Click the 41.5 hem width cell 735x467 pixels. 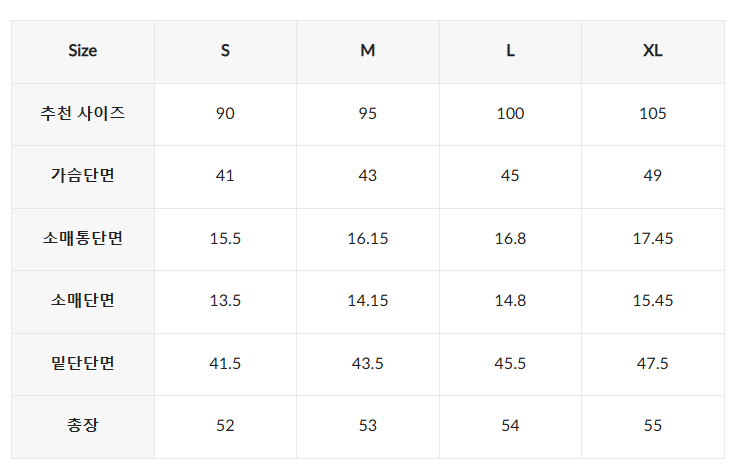[225, 364]
